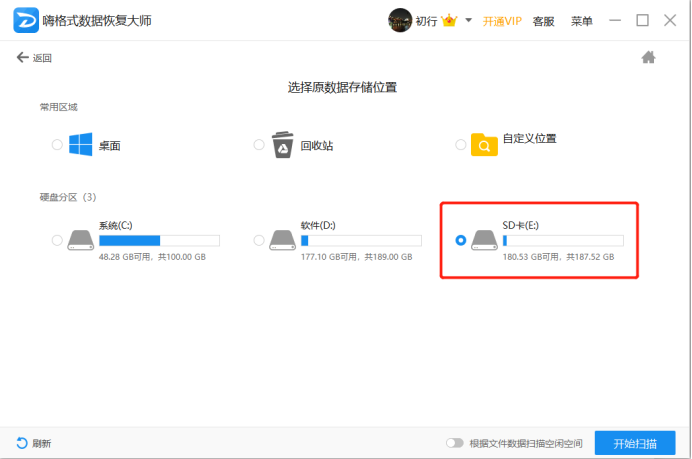
Task: Click text 180.53 GB可用，共187.52 GB
Action: [558, 257]
